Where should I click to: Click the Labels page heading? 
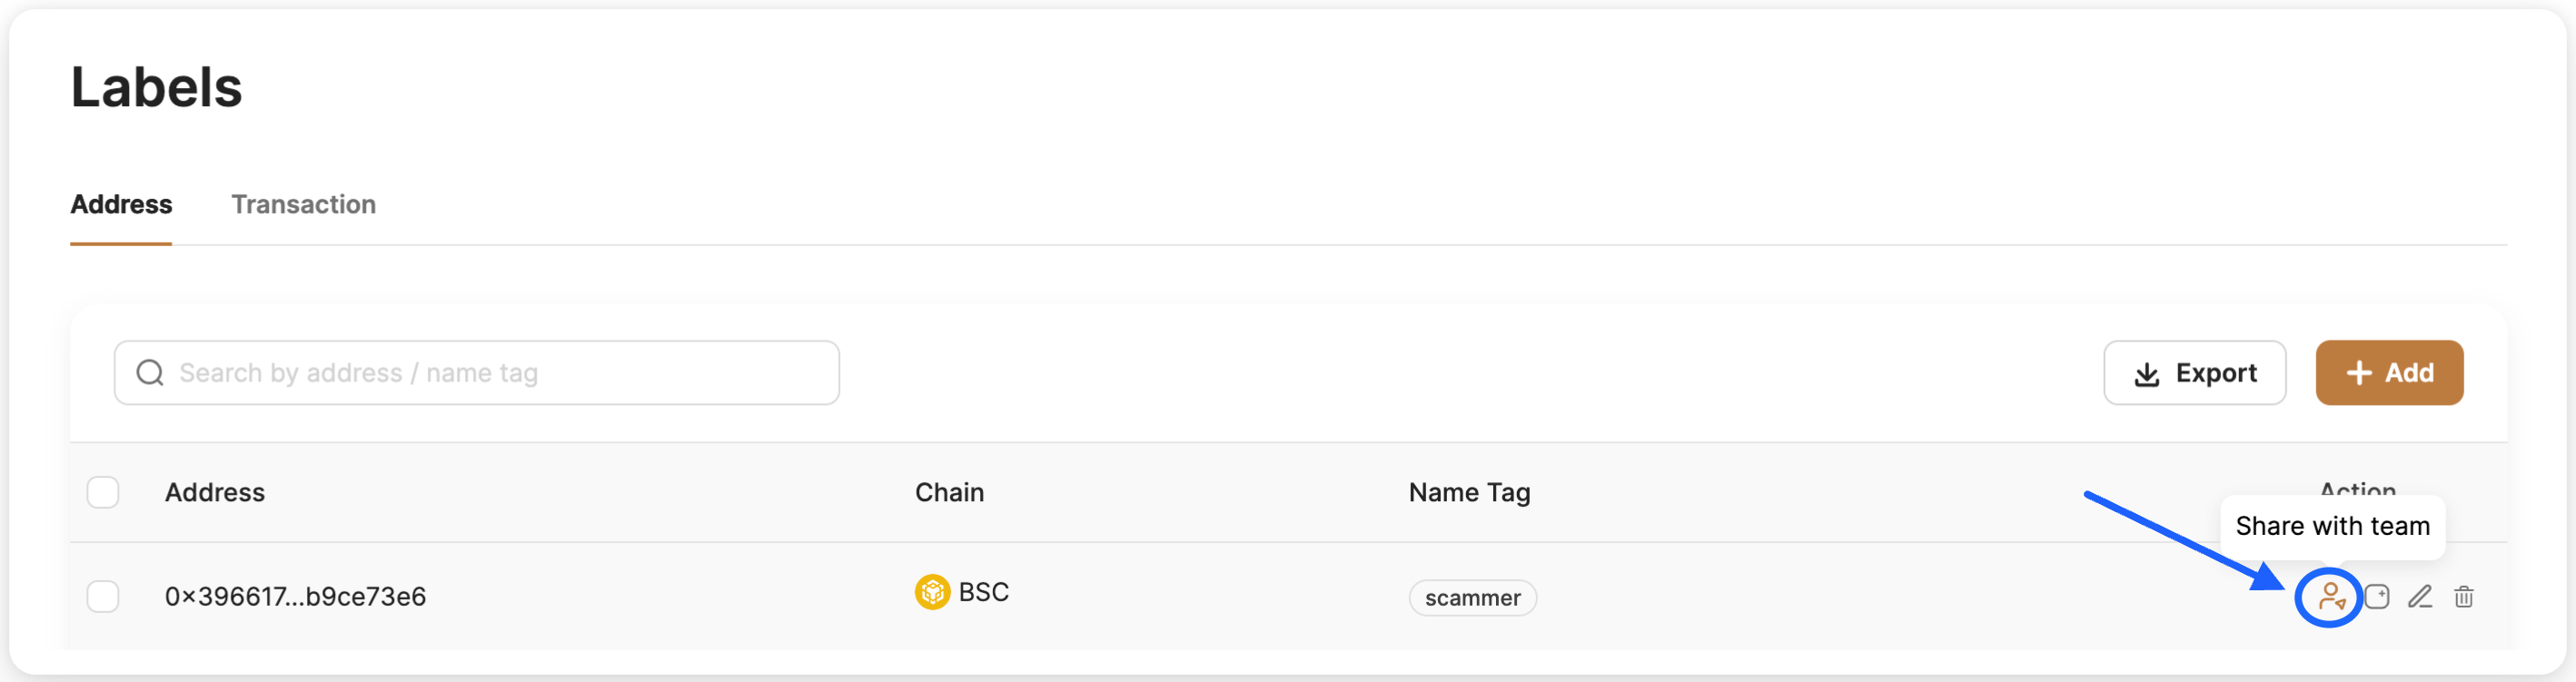click(156, 87)
